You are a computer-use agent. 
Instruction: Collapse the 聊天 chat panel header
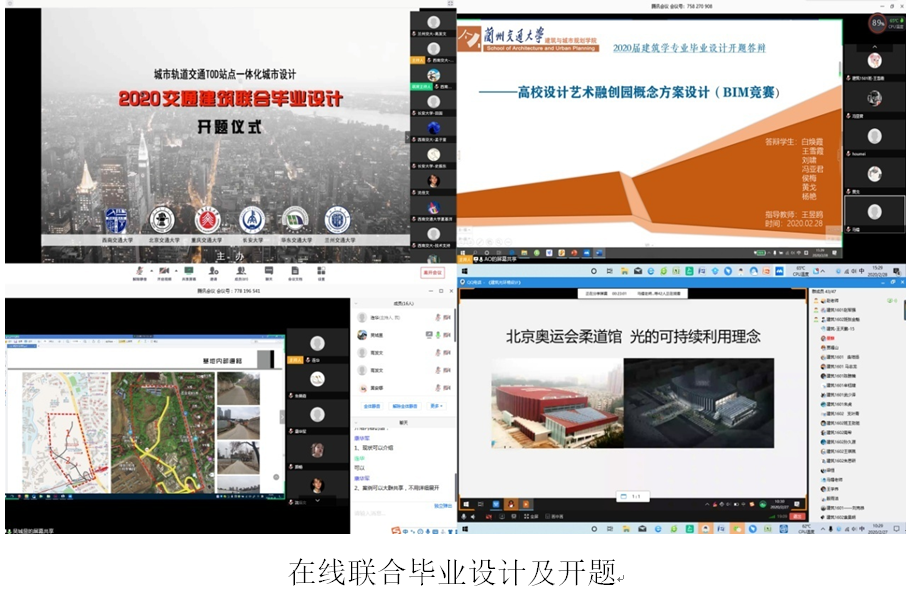(403, 422)
